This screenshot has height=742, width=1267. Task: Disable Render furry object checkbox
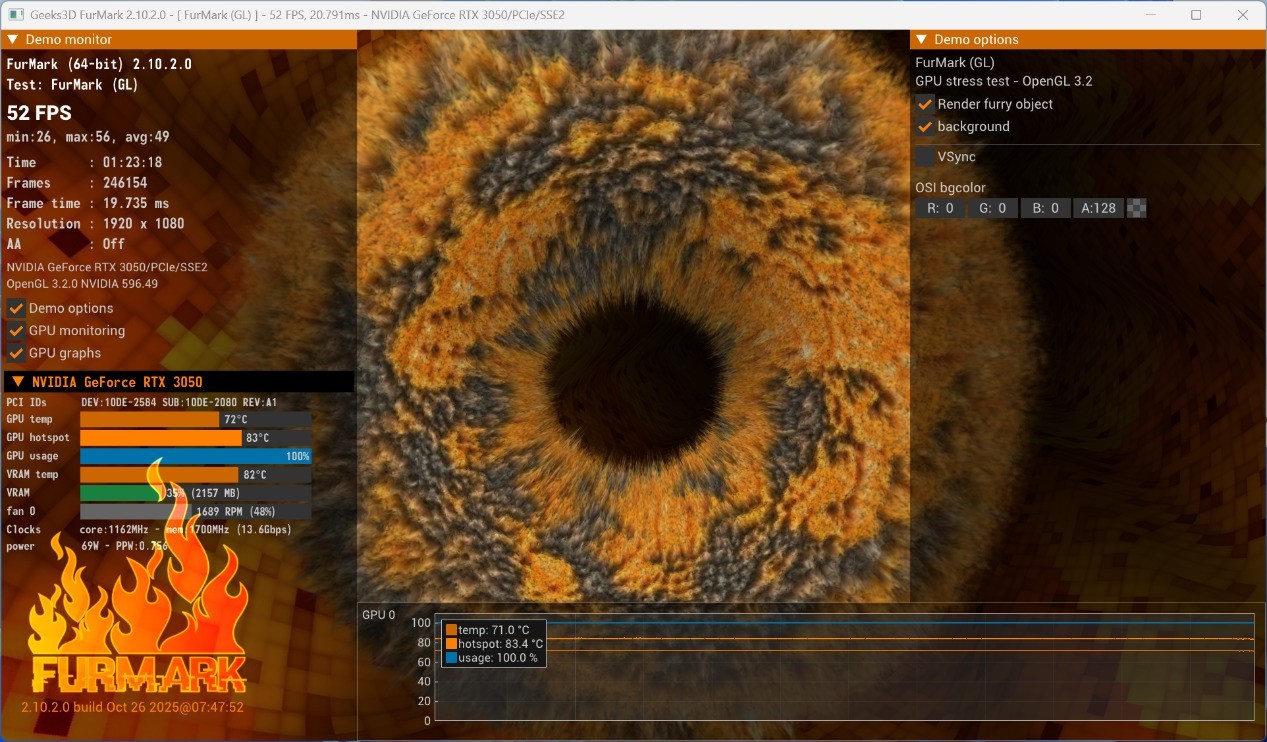coord(925,104)
